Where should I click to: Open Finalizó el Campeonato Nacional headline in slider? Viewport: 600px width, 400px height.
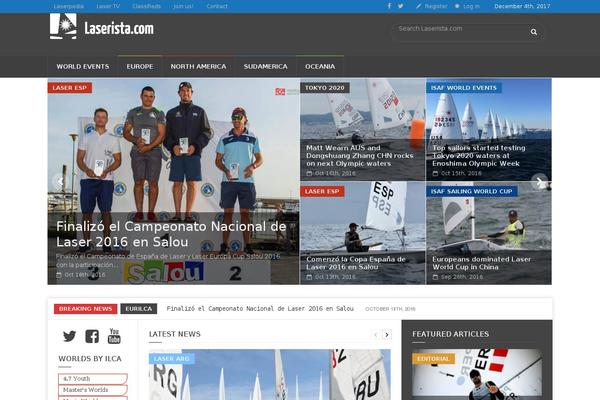coord(171,234)
